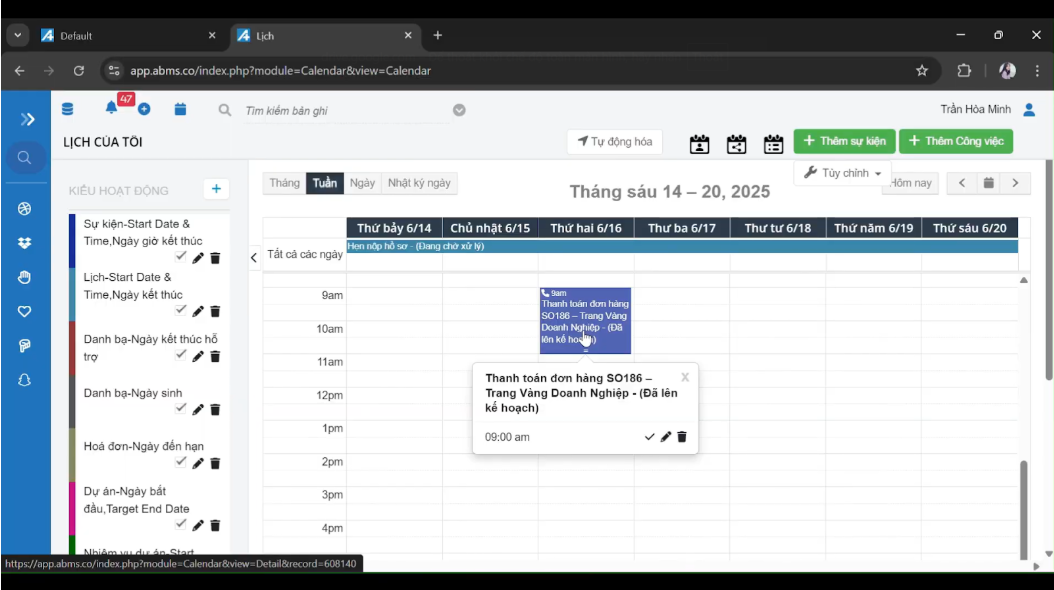Viewport: 1054px width, 590px height.
Task: Mark the 09:00 am event complete with checkmark
Action: click(x=648, y=436)
